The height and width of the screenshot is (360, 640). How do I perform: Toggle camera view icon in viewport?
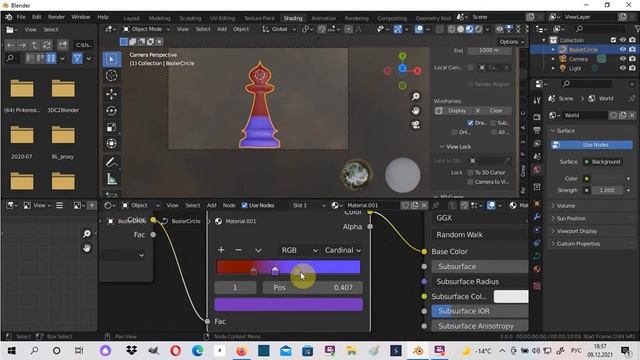416,125
